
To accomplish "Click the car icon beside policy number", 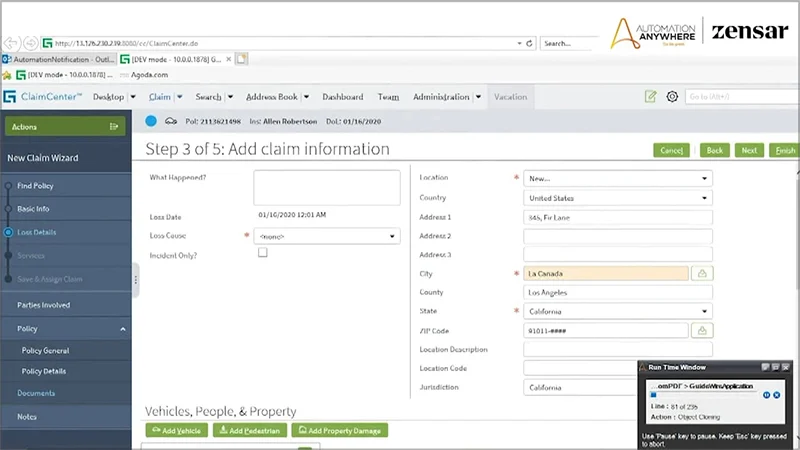I will click(171, 121).
